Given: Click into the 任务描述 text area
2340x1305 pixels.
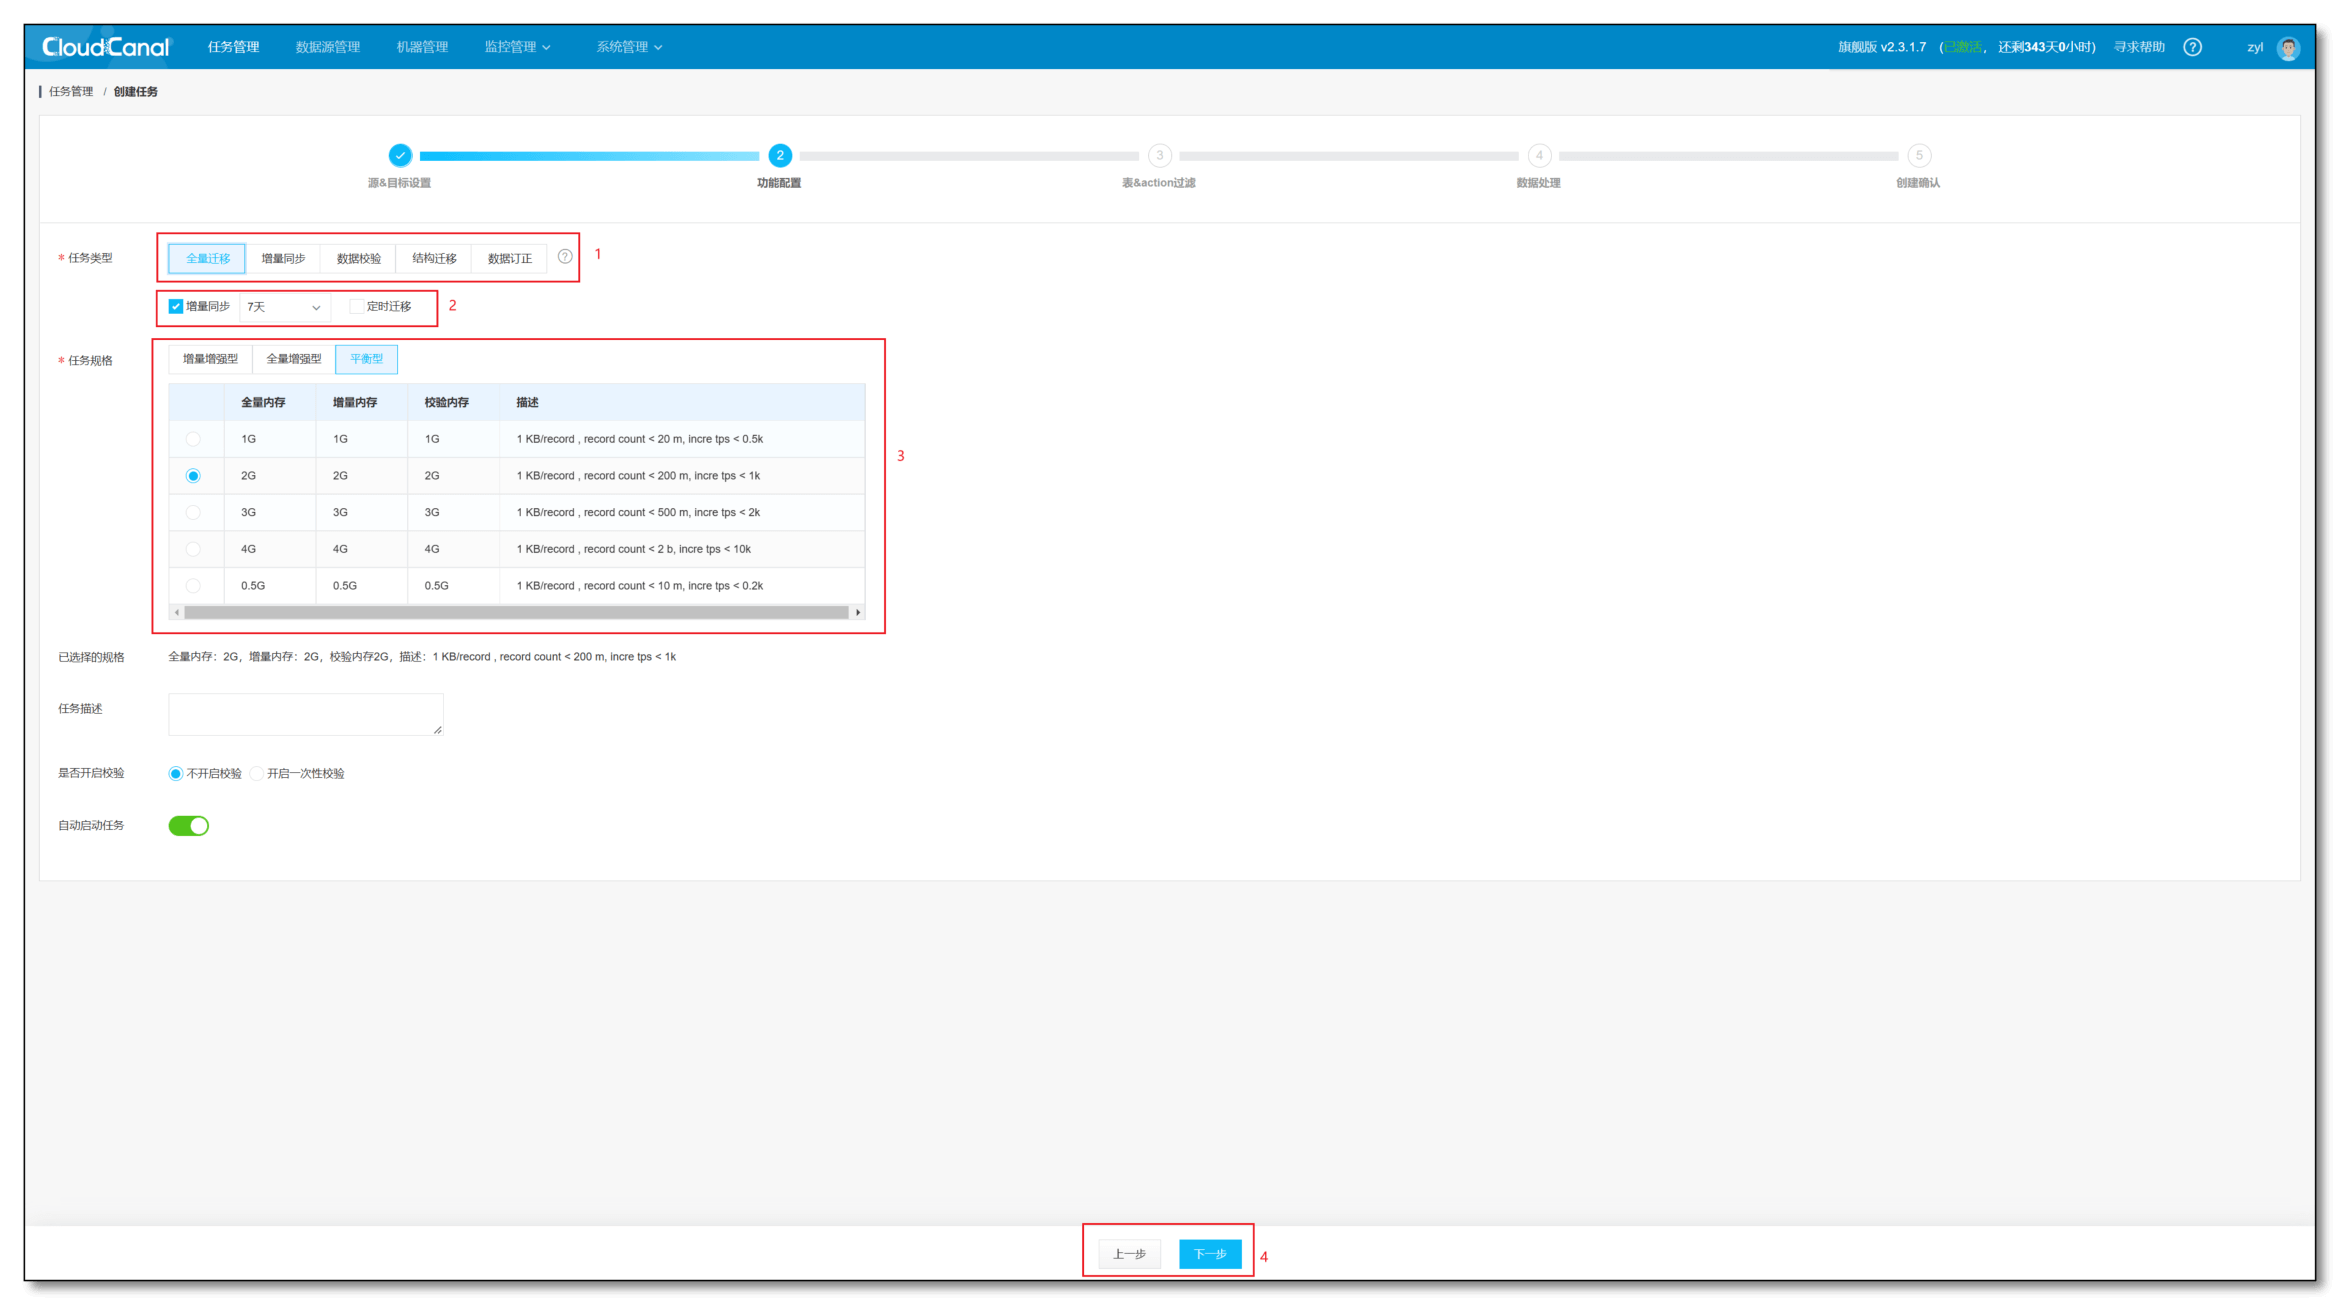Looking at the screenshot, I should [x=306, y=714].
